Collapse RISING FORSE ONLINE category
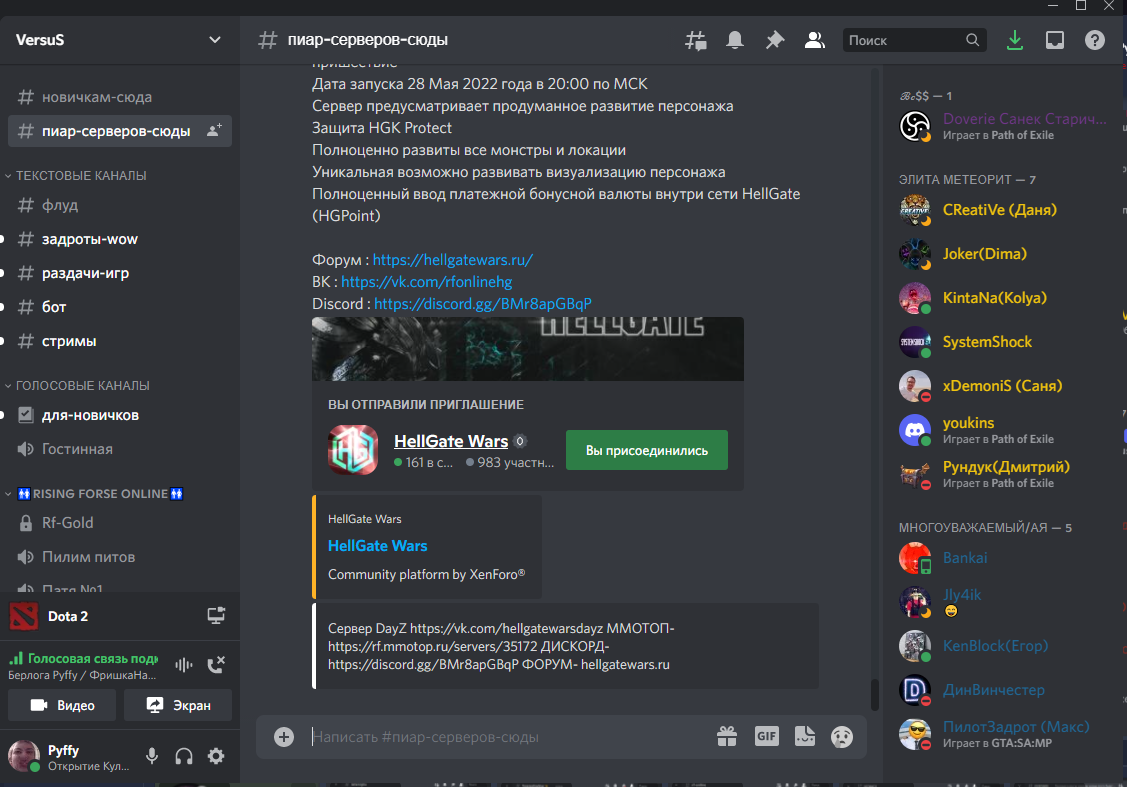This screenshot has width=1127, height=787. pos(94,494)
